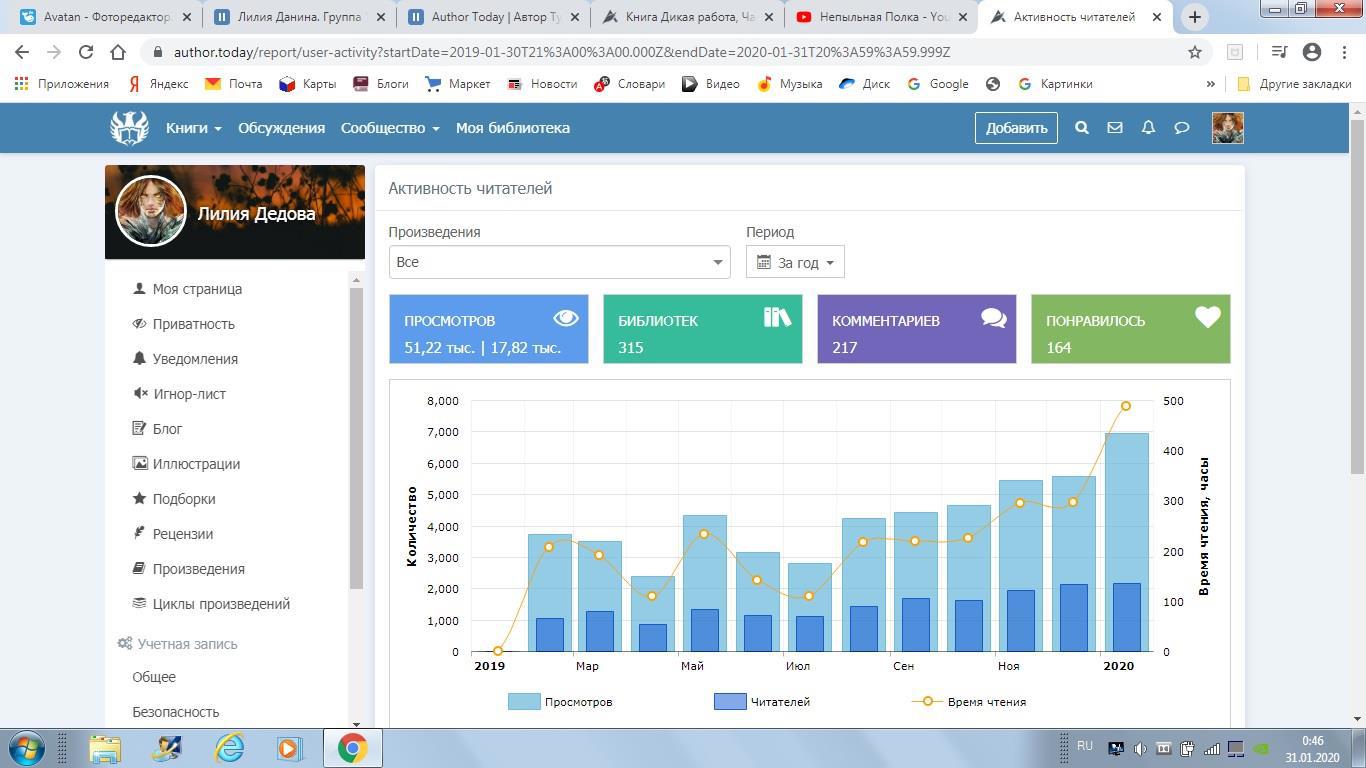The width and height of the screenshot is (1366, 768).
Task: Click the sidebar vertical scrollbar thumb
Action: (356, 438)
